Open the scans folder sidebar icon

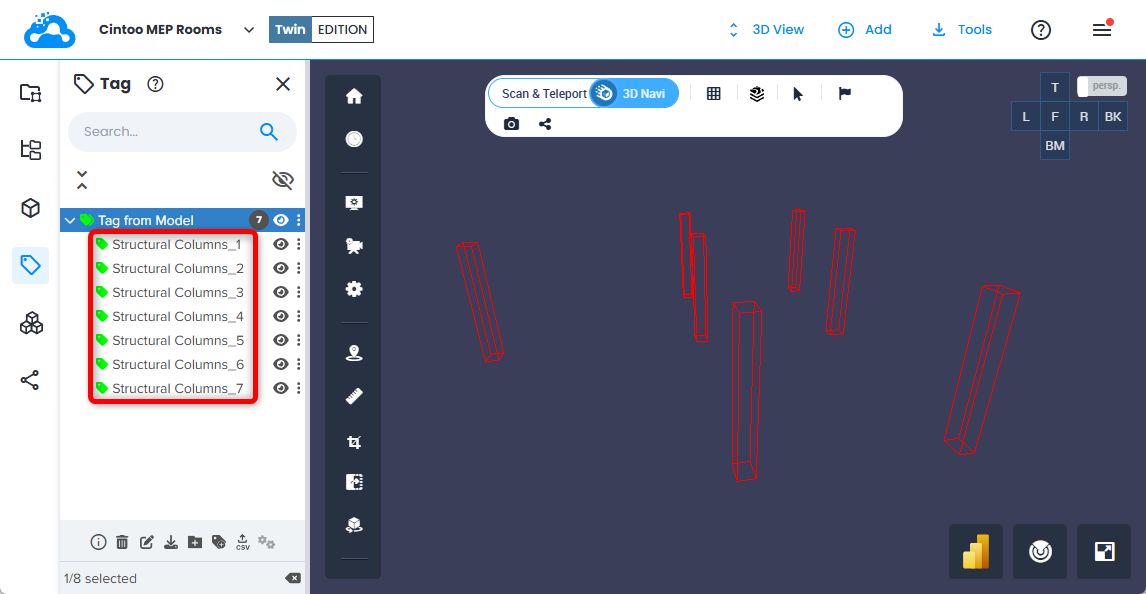[31, 93]
